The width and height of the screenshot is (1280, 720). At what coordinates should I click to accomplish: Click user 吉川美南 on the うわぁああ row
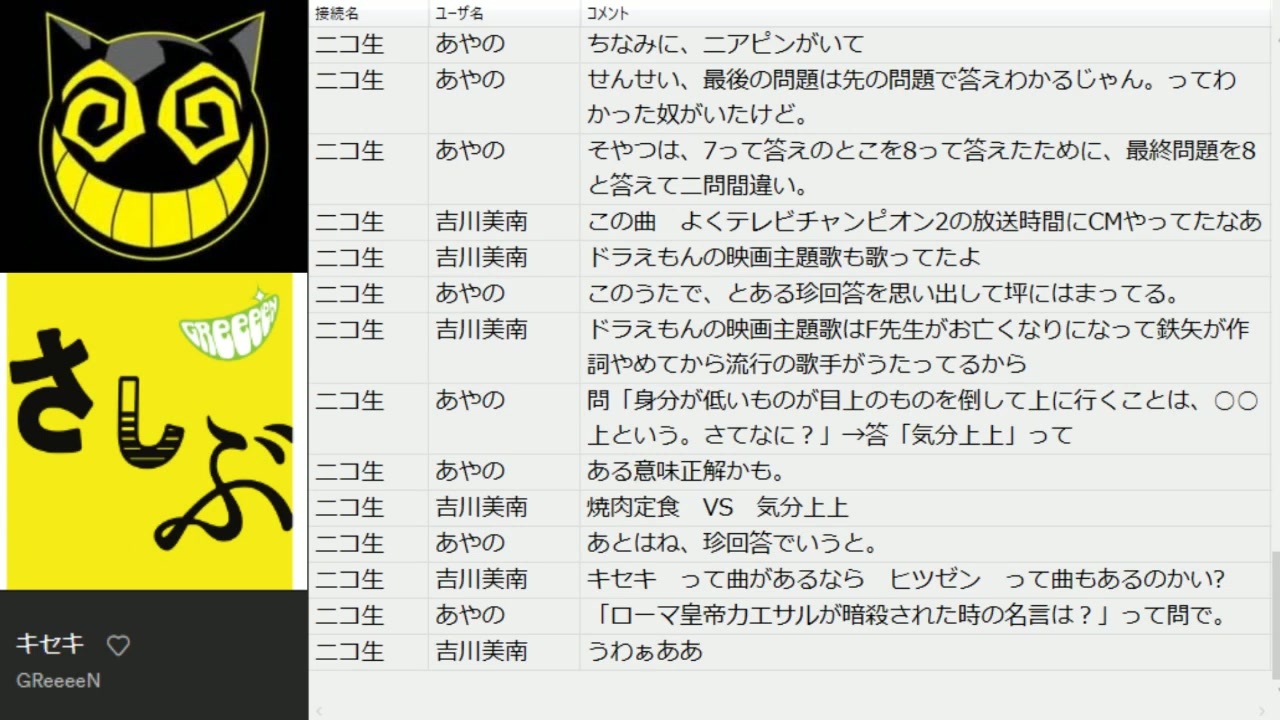[x=481, y=651]
